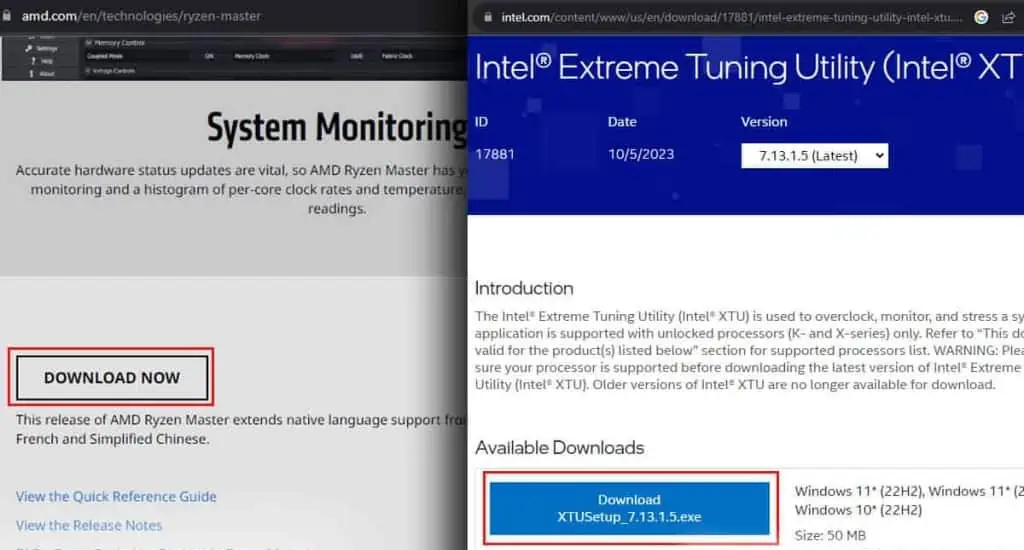Click the share icon in Intel address bar
Image resolution: width=1024 pixels, height=550 pixels.
point(1008,18)
